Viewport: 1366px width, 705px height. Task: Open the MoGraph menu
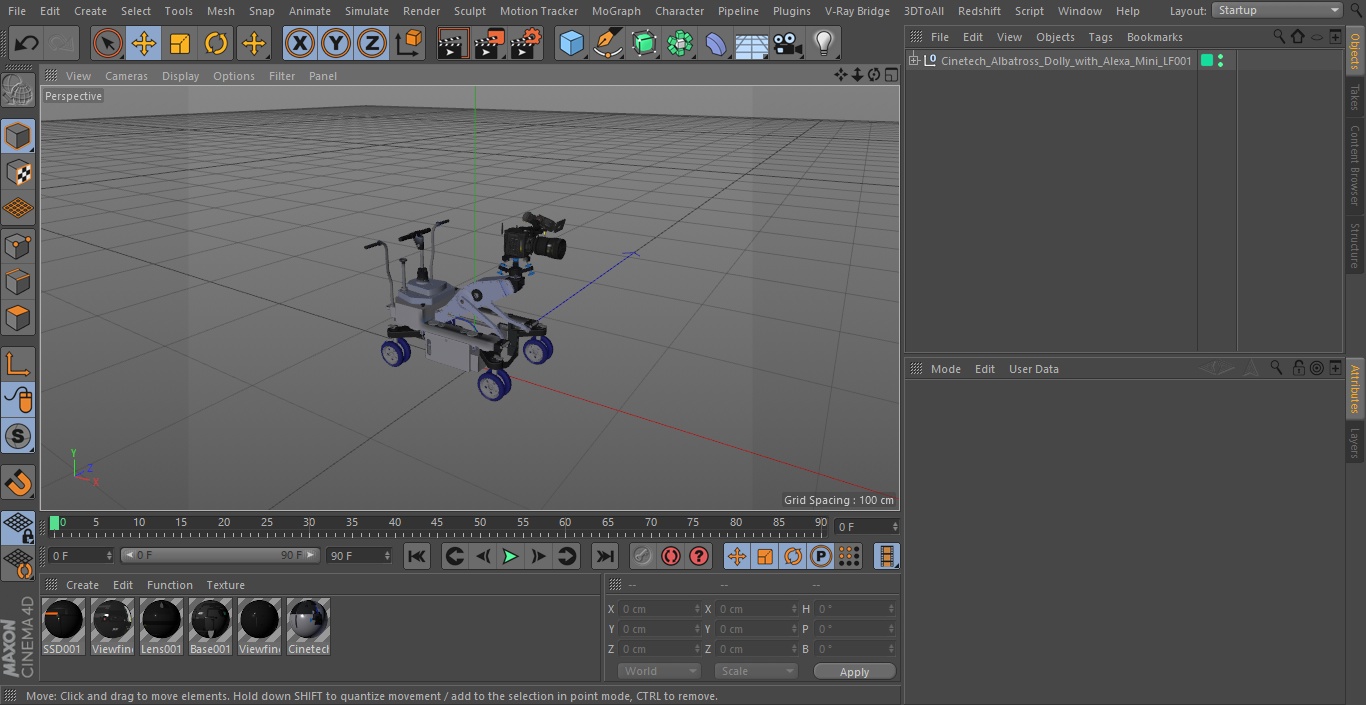(616, 11)
